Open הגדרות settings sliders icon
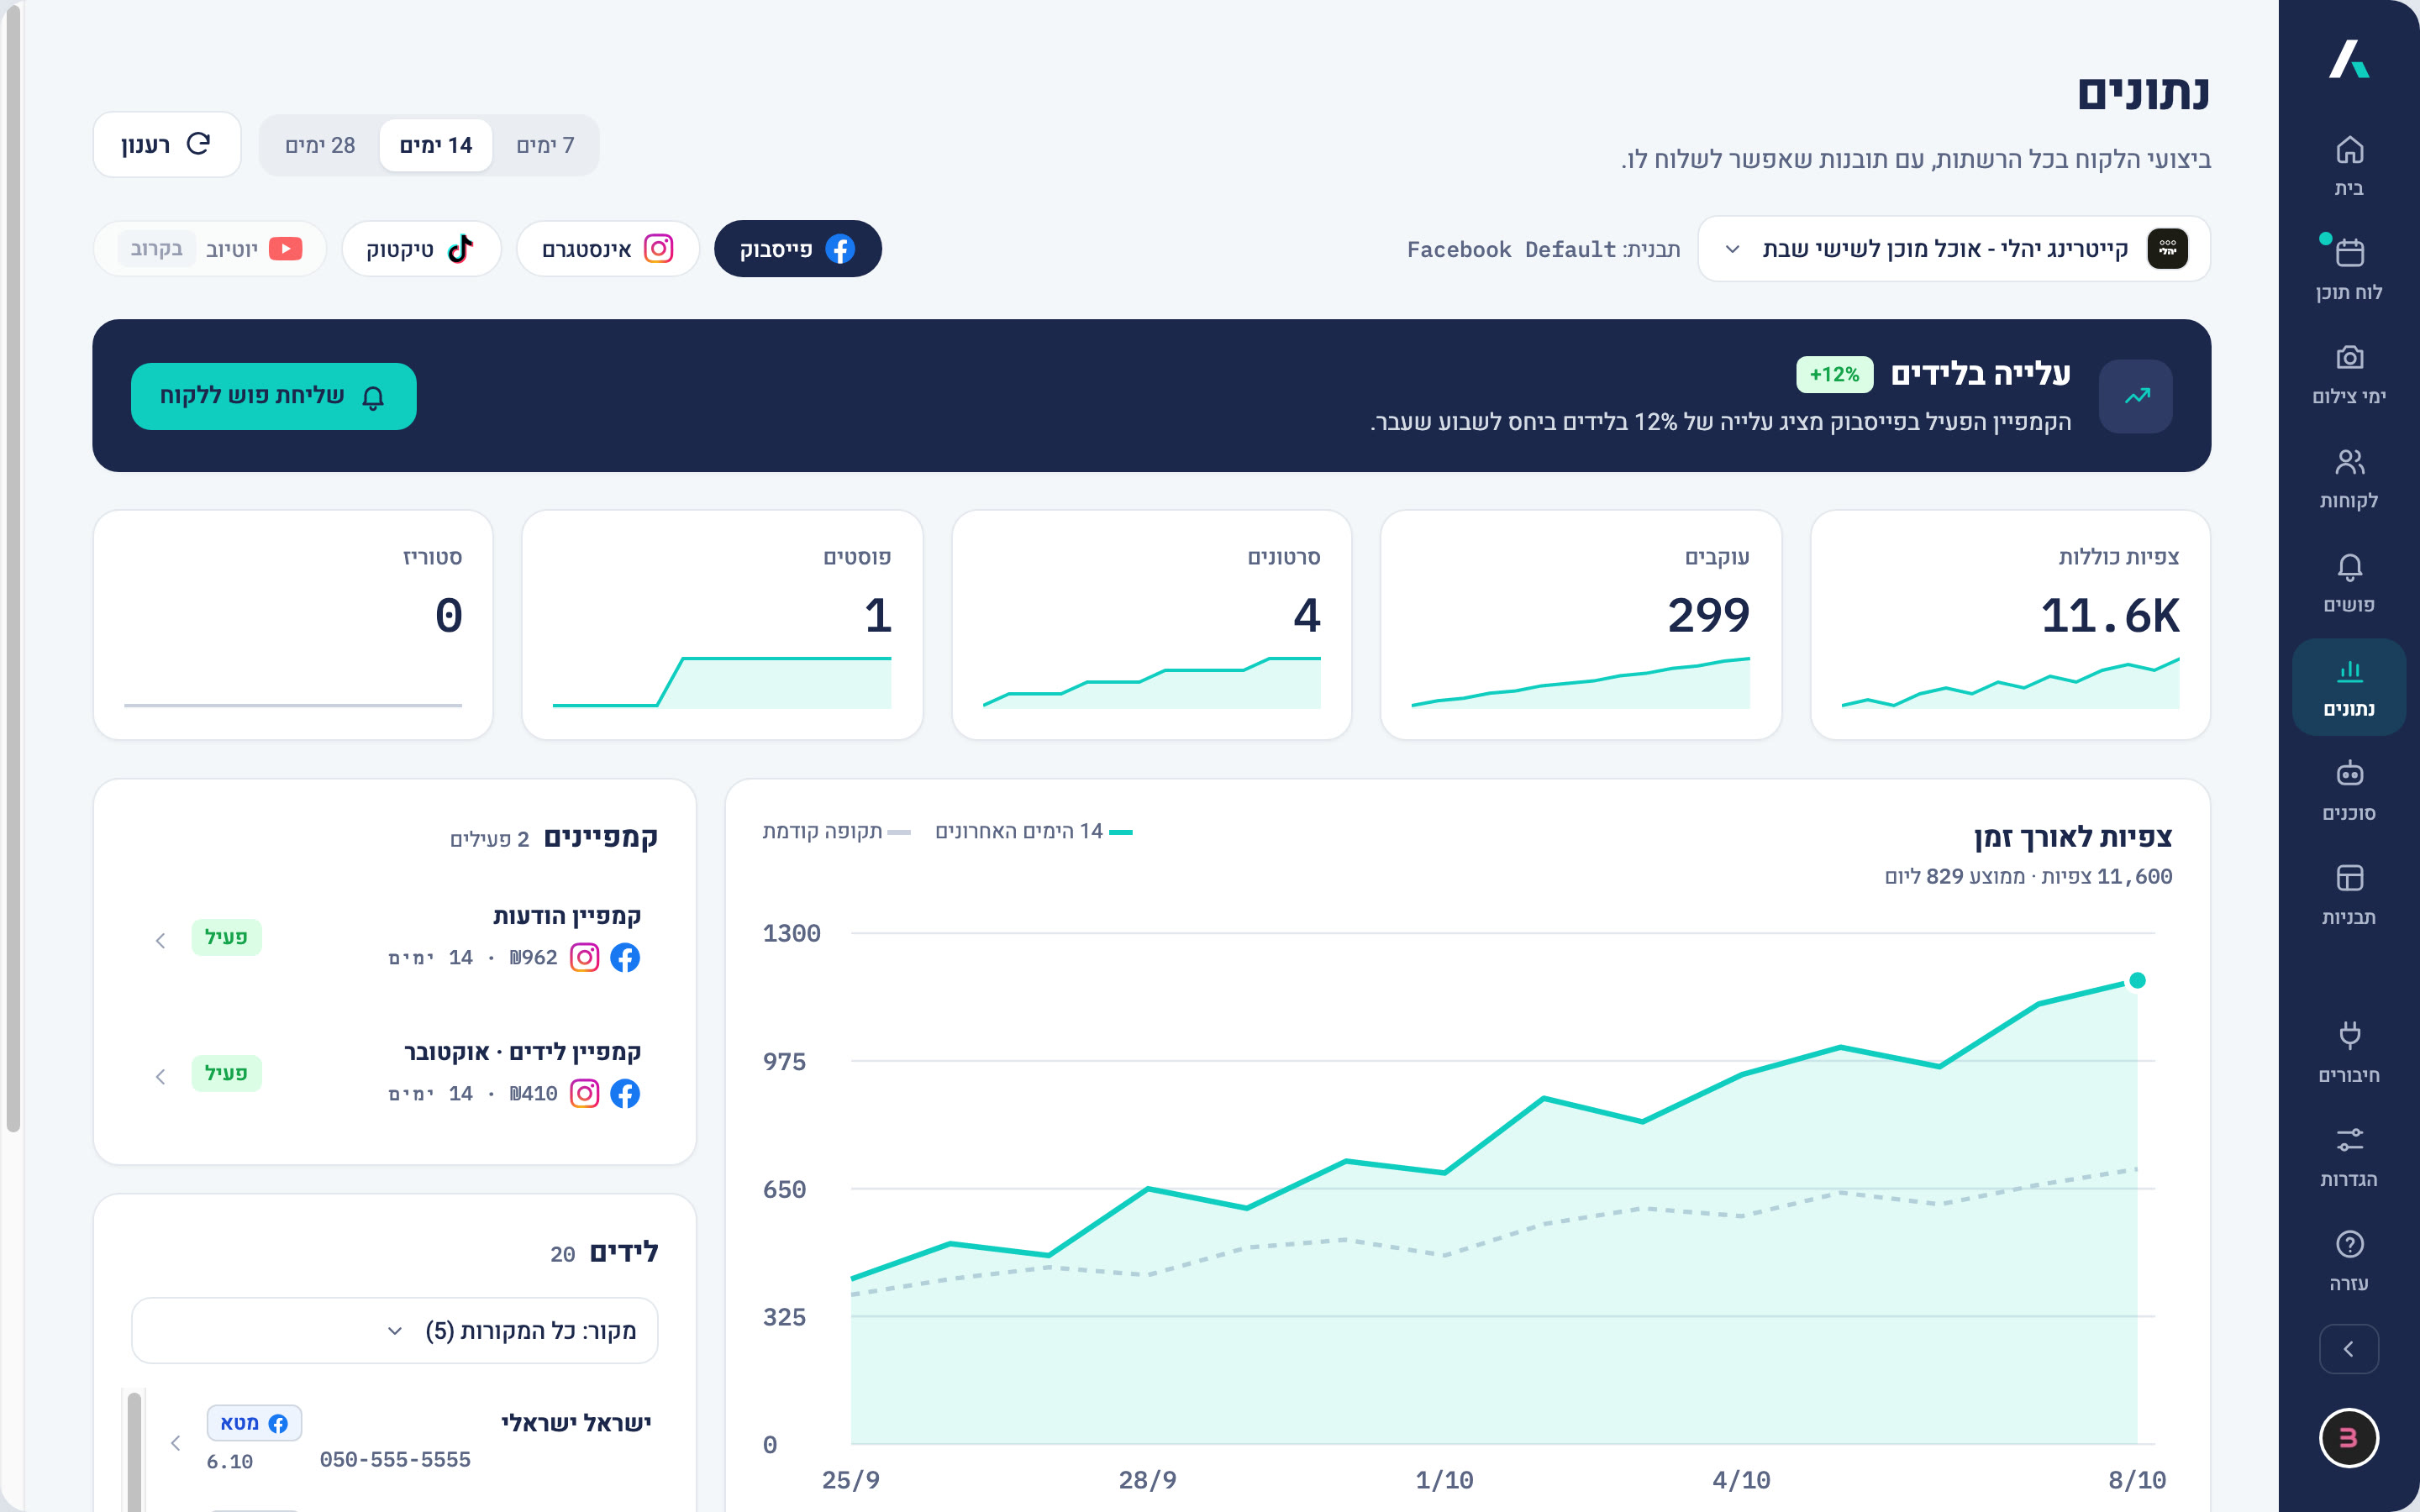Viewport: 2420px width, 1512px height. pyautogui.click(x=2348, y=1157)
